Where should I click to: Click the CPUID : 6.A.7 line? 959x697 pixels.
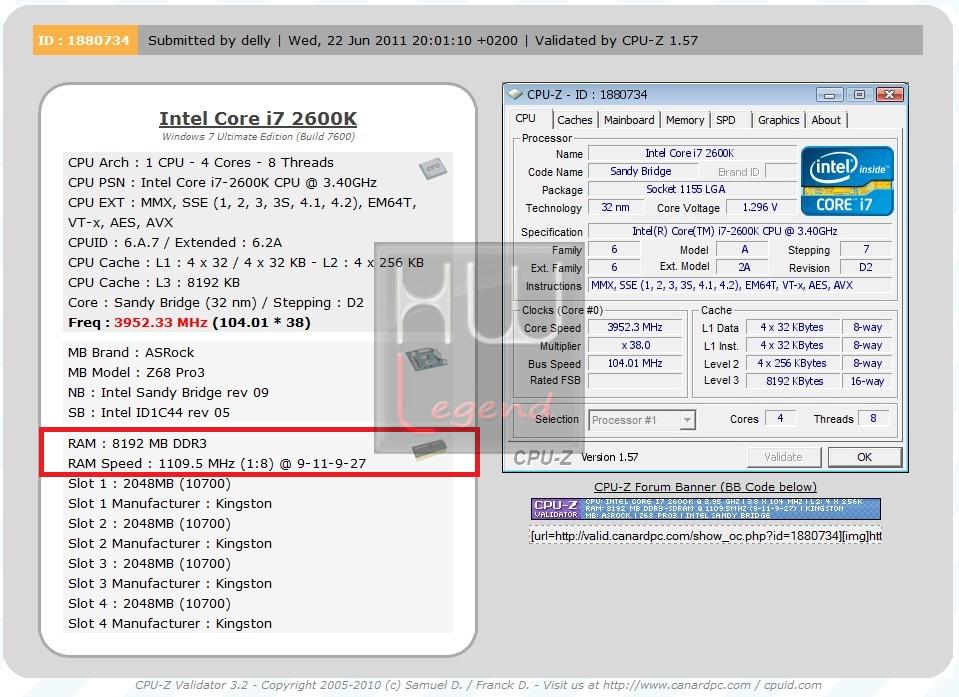pyautogui.click(x=175, y=243)
